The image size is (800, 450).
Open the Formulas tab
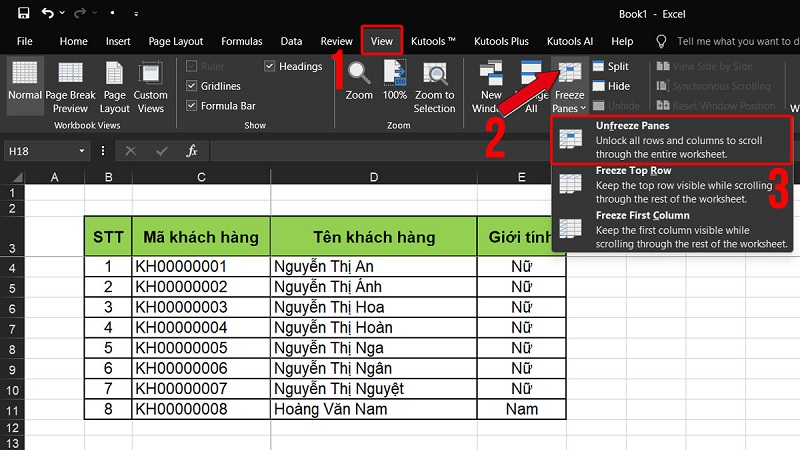241,41
